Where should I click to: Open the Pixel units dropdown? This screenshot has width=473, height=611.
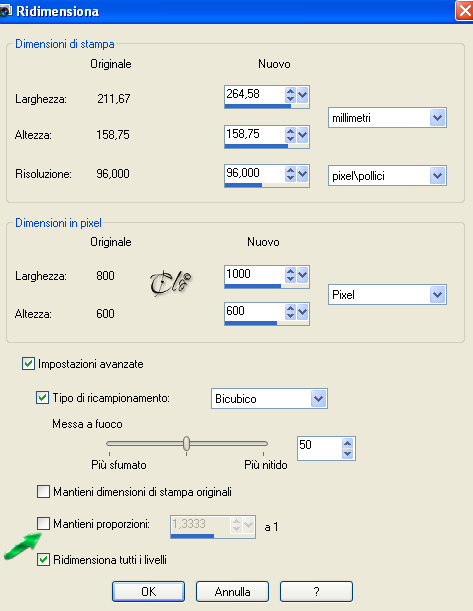[x=387, y=295]
